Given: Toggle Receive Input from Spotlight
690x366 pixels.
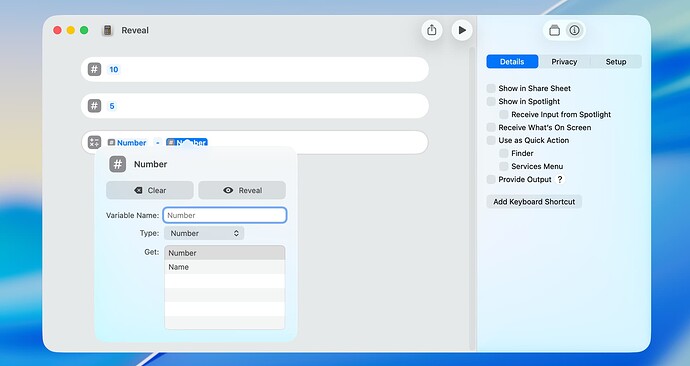Looking at the screenshot, I should (x=504, y=114).
